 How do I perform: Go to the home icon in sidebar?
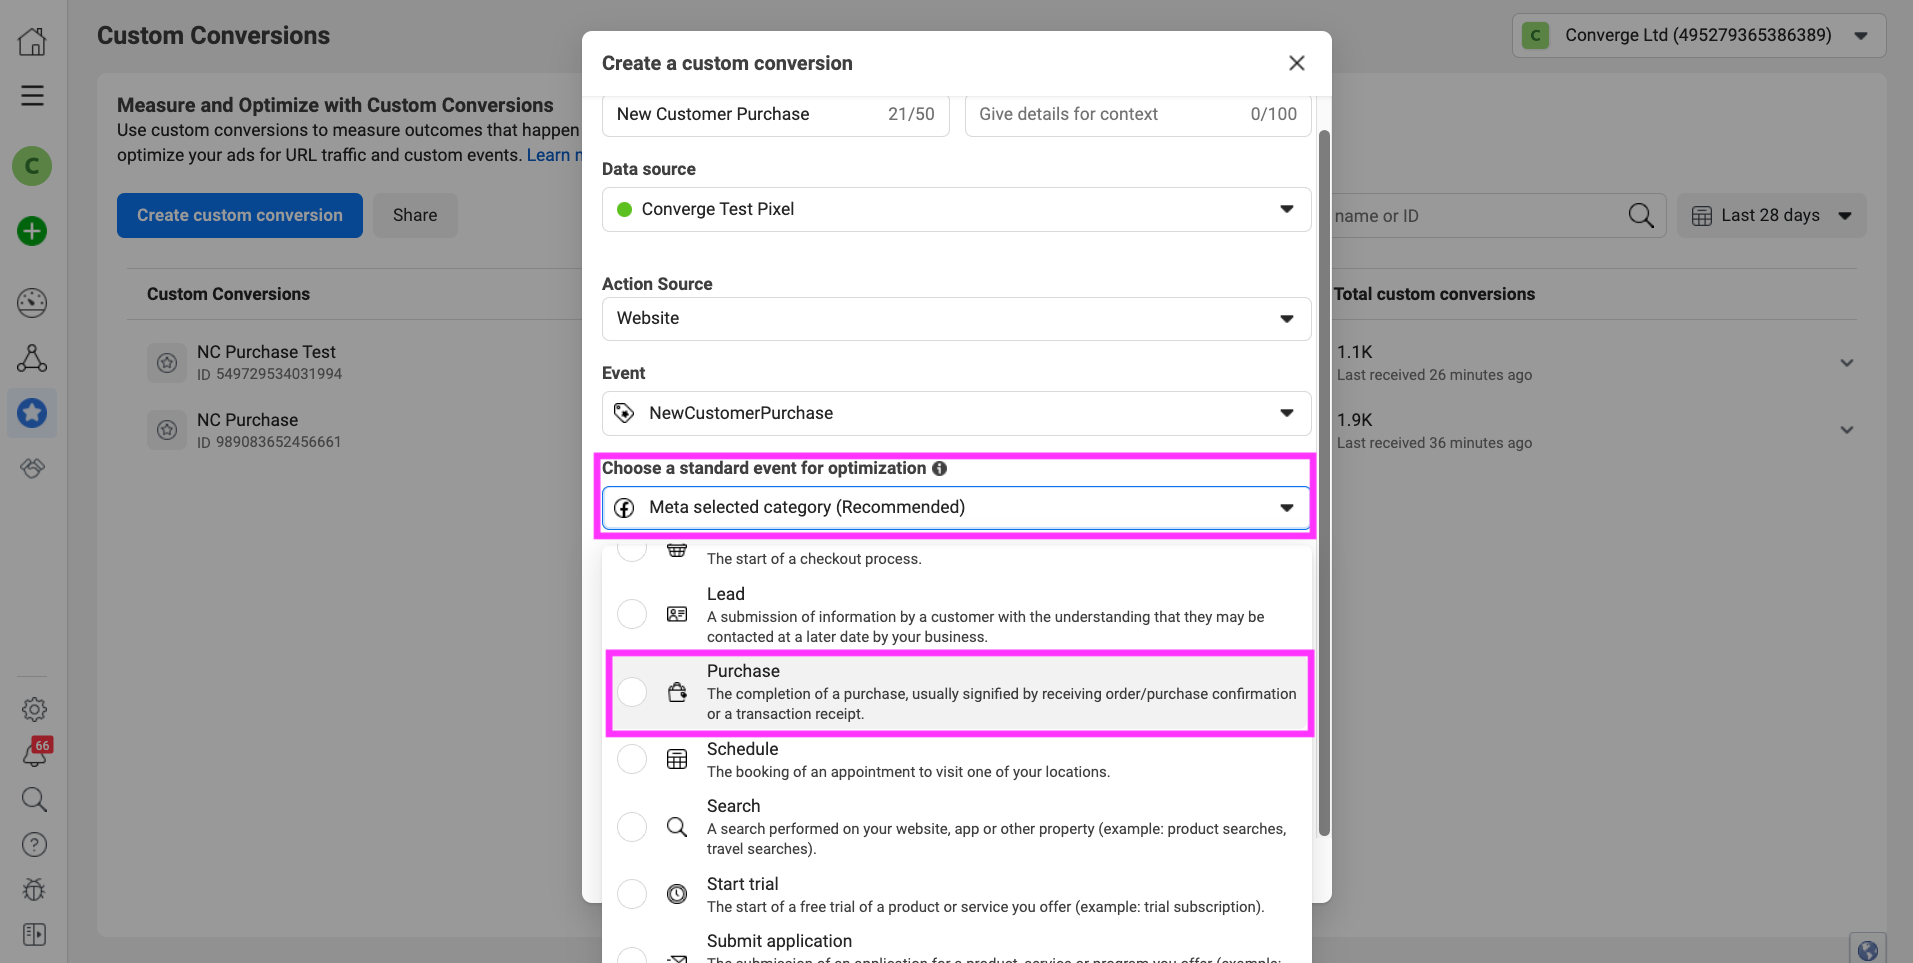[32, 41]
